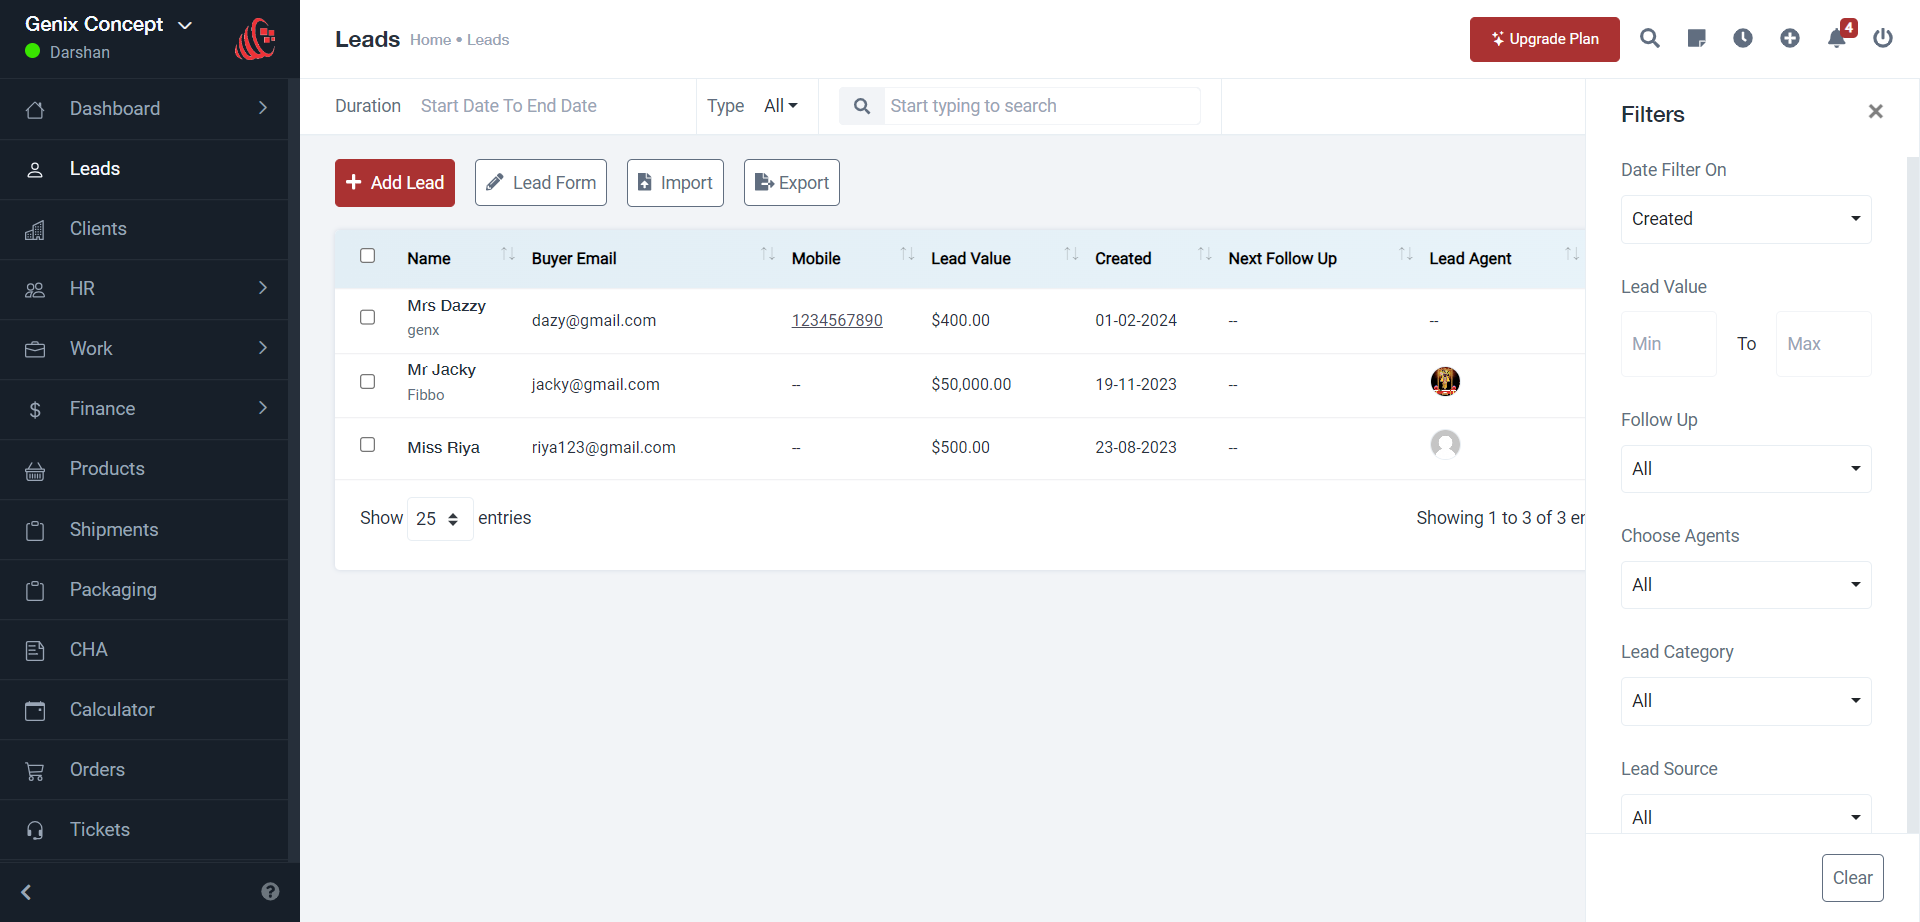Open Shipments in sidebar
Viewport: 1920px width, 922px height.
point(144,530)
